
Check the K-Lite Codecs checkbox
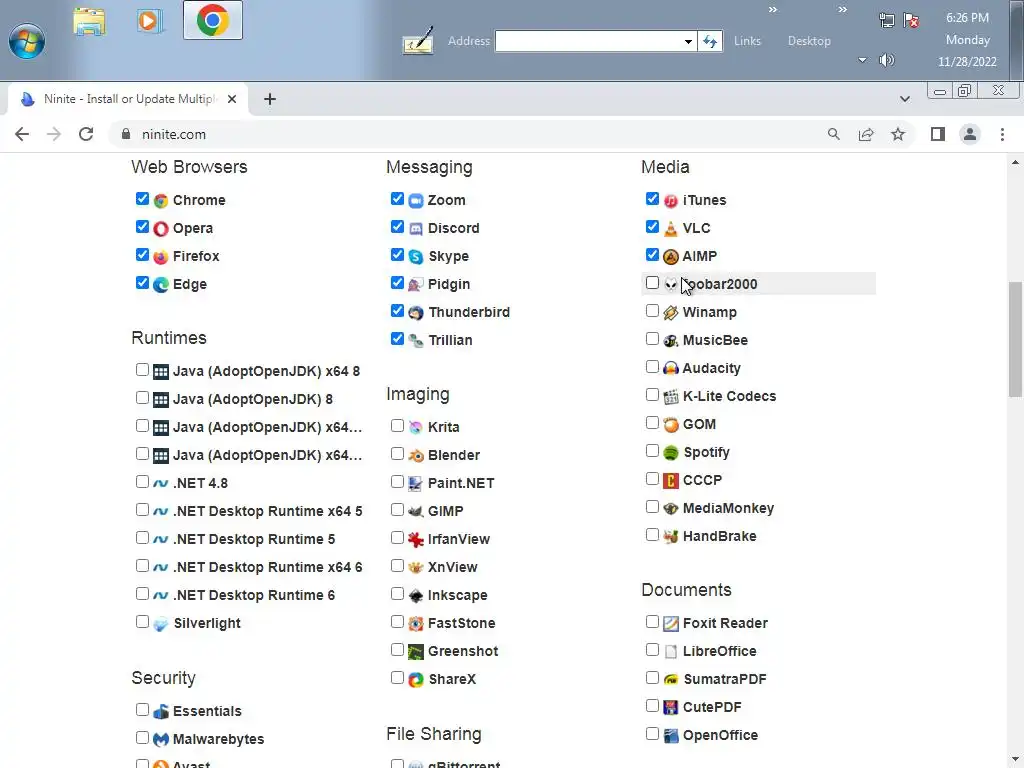click(x=652, y=395)
